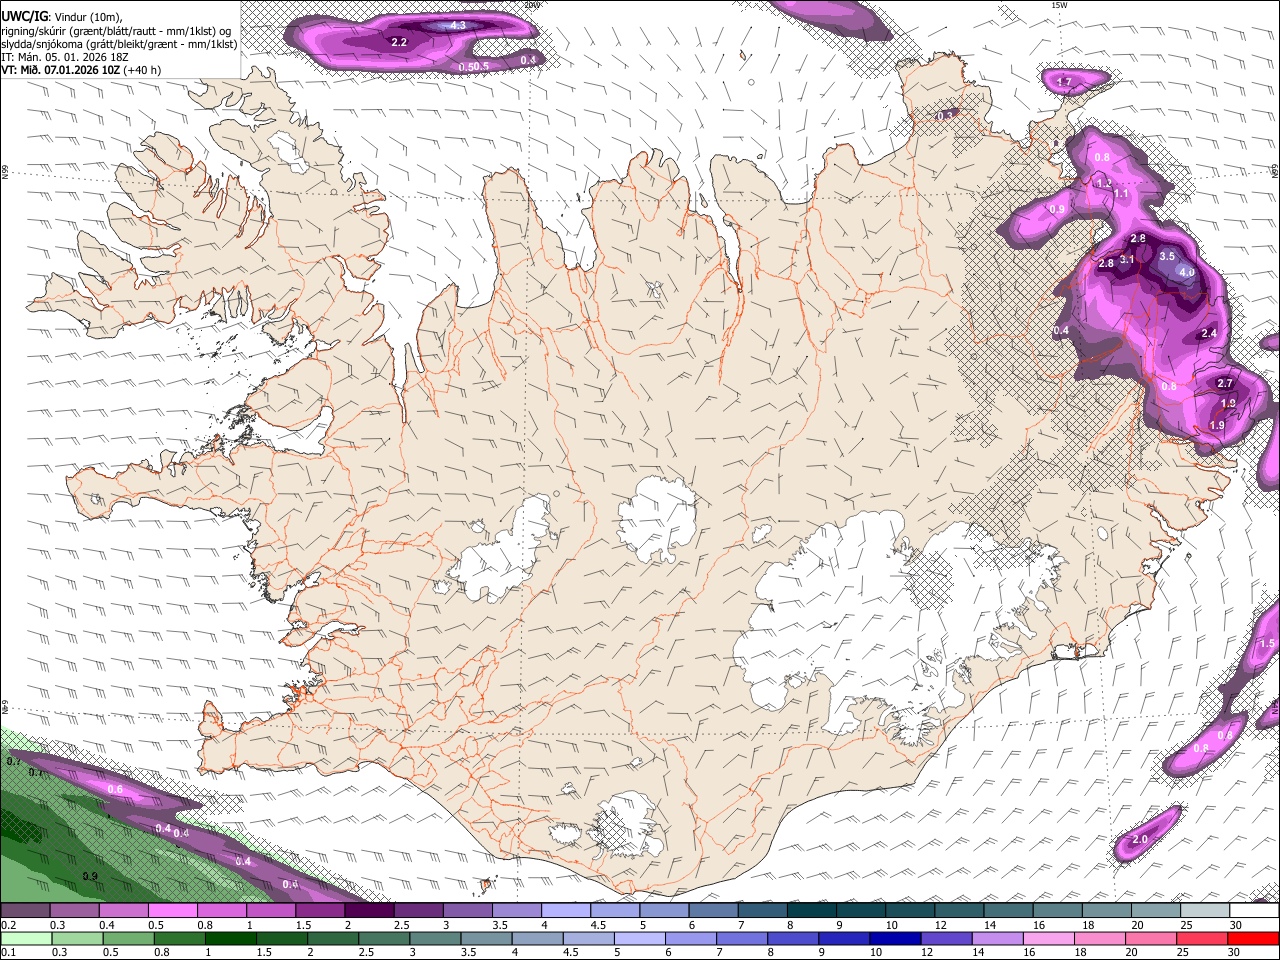Click the valid time 'VT: Mið. 07.01.2026 10Z'
Viewport: 1280px width, 960px height.
point(61,70)
